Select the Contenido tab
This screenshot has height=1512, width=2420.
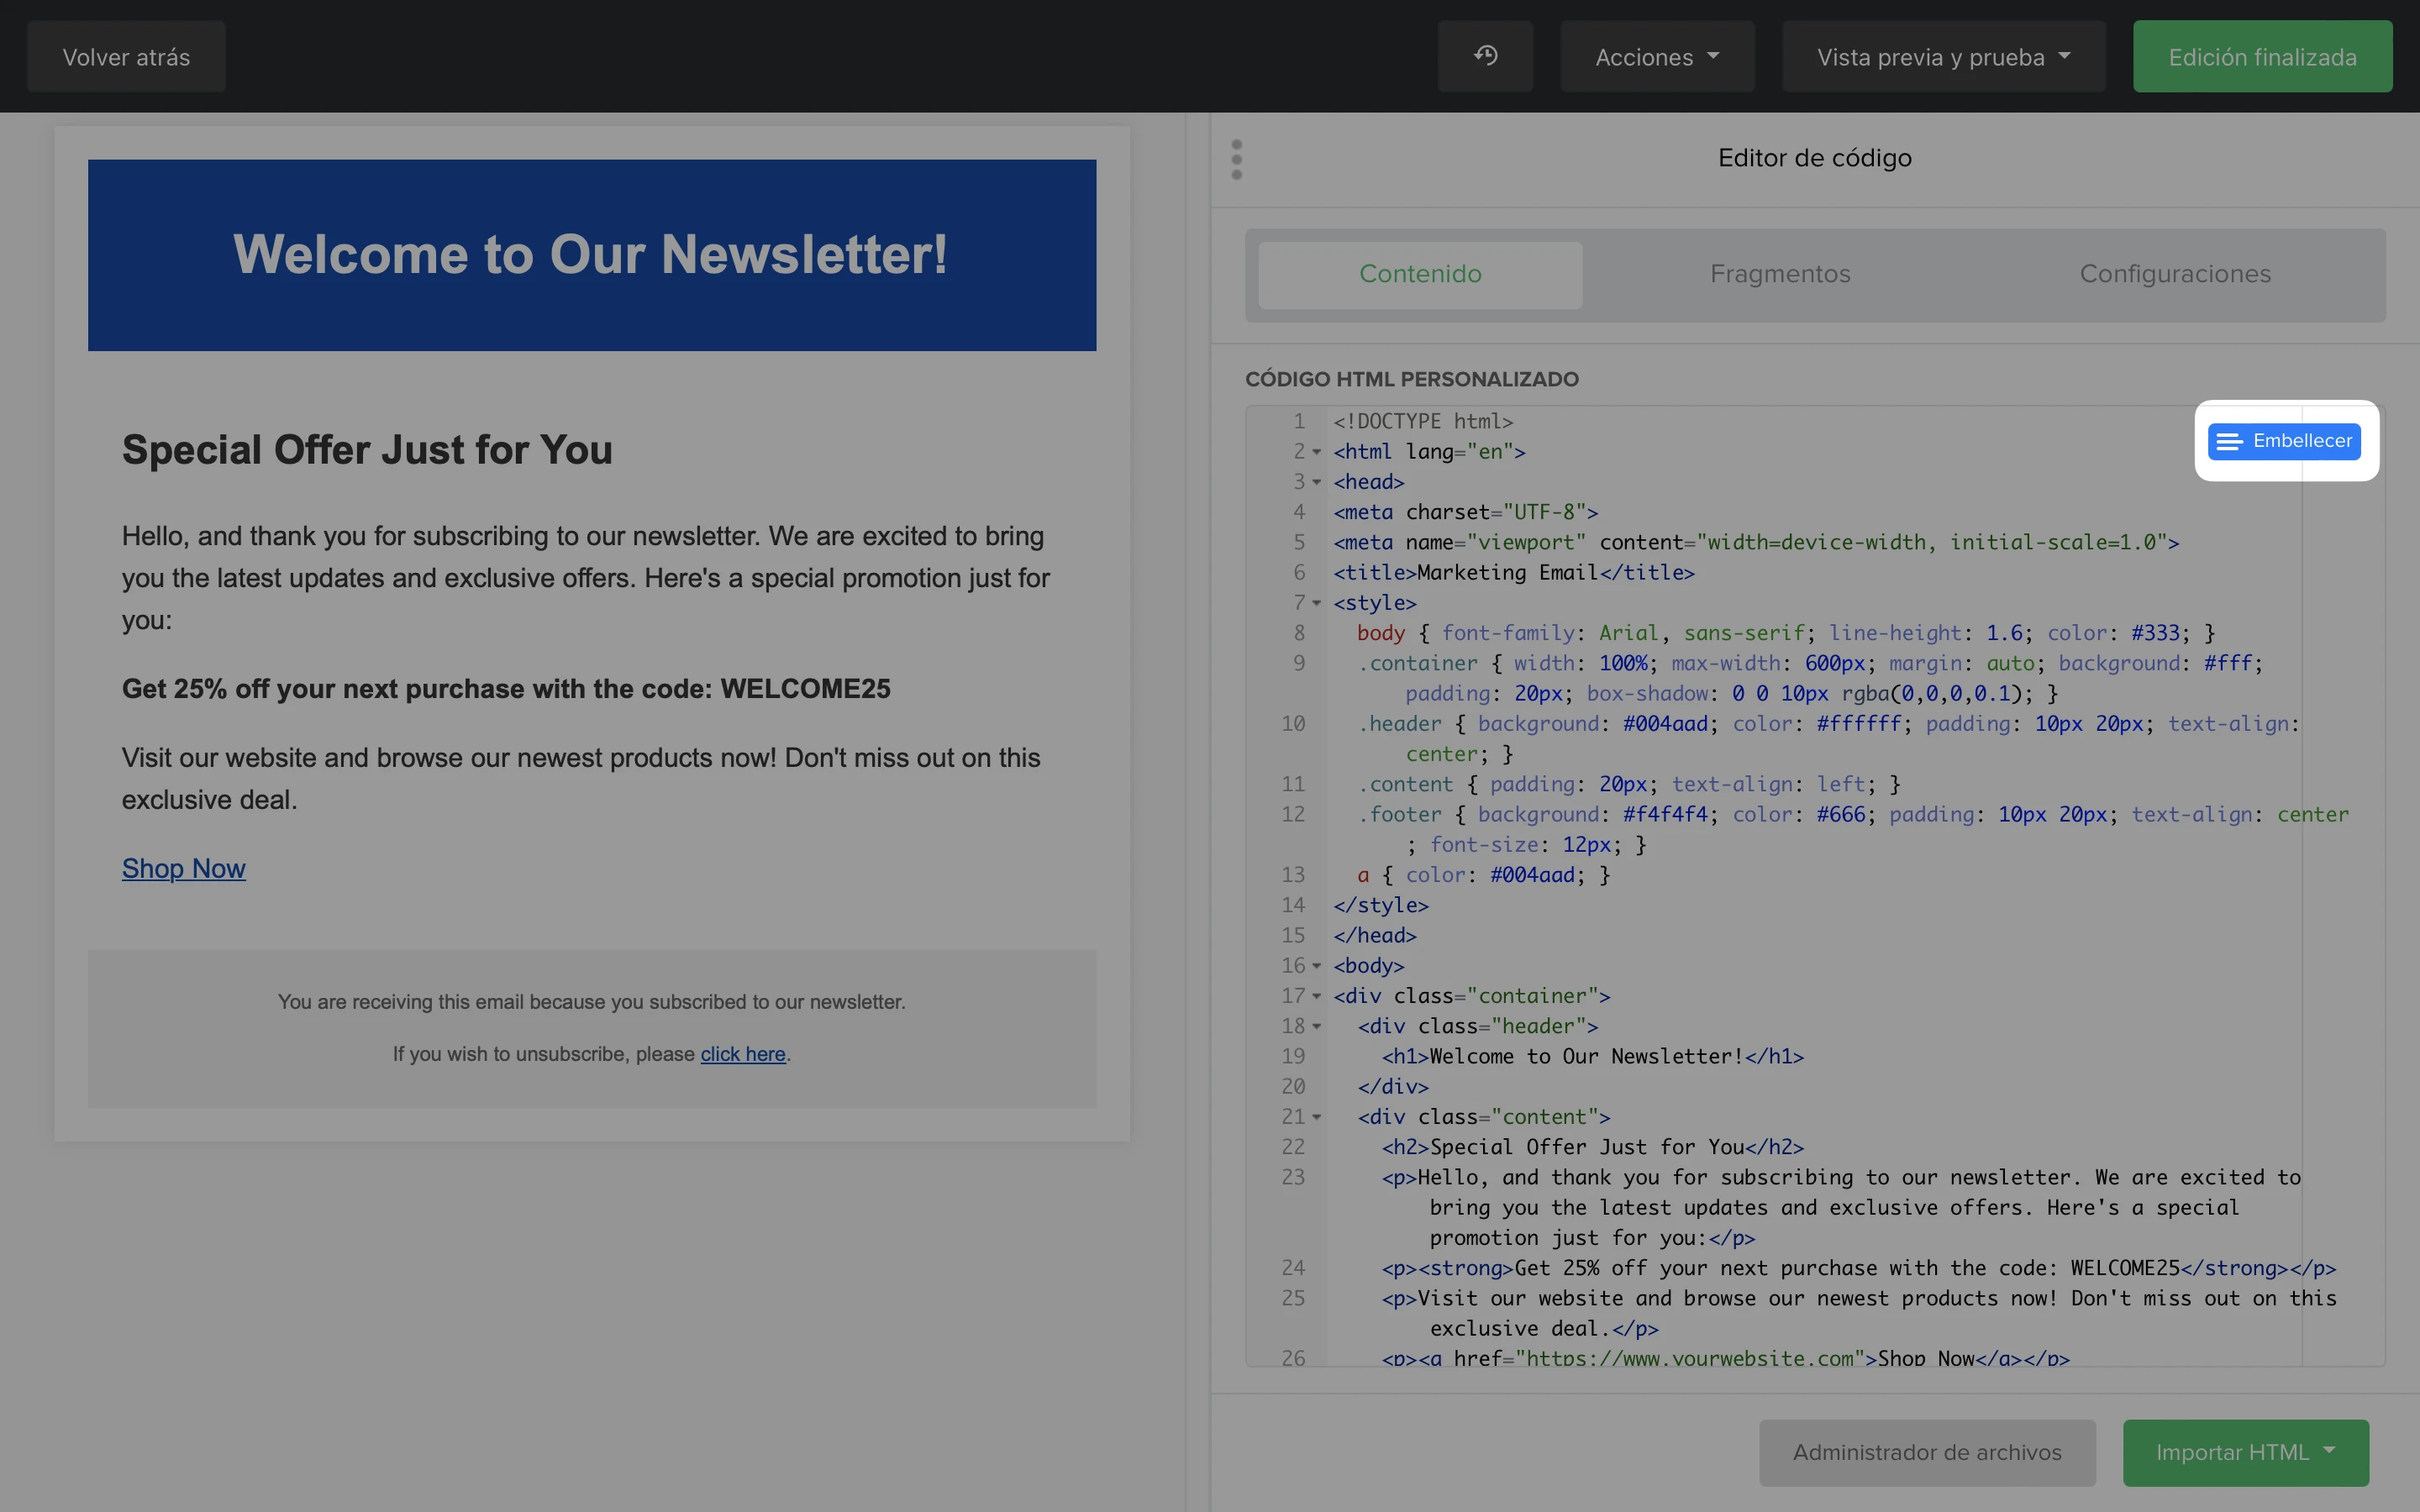click(1420, 274)
